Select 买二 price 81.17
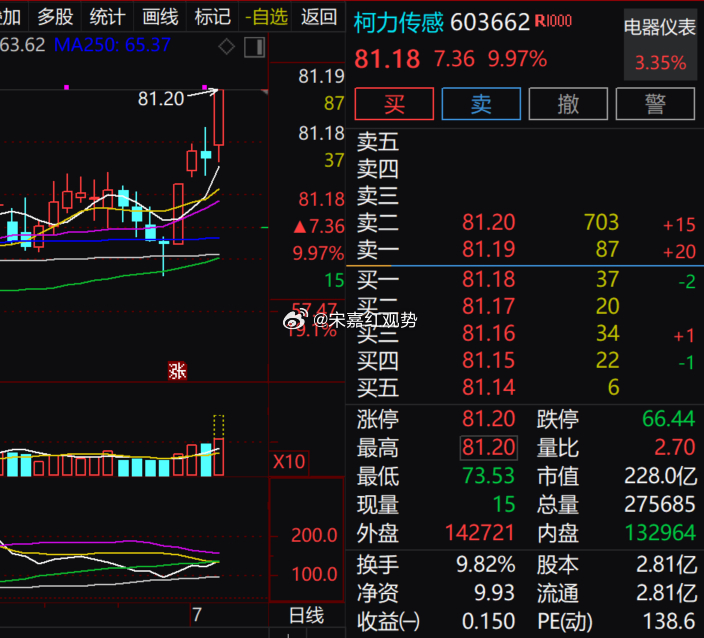The height and width of the screenshot is (638, 704). [489, 306]
